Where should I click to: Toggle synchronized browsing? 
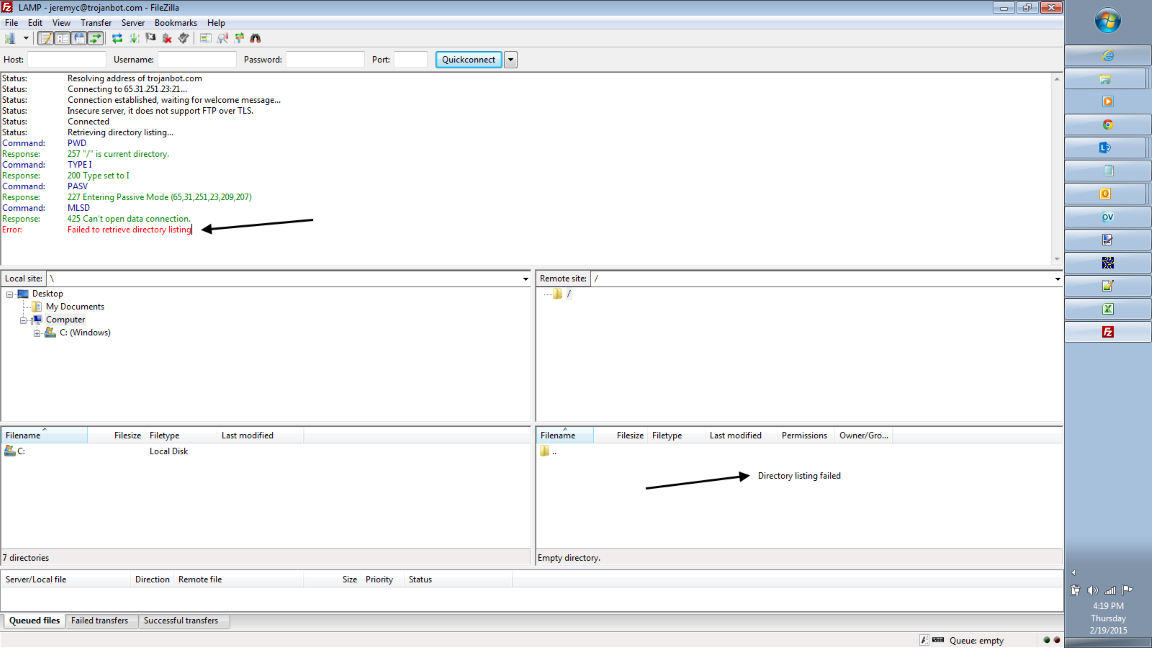(x=240, y=38)
